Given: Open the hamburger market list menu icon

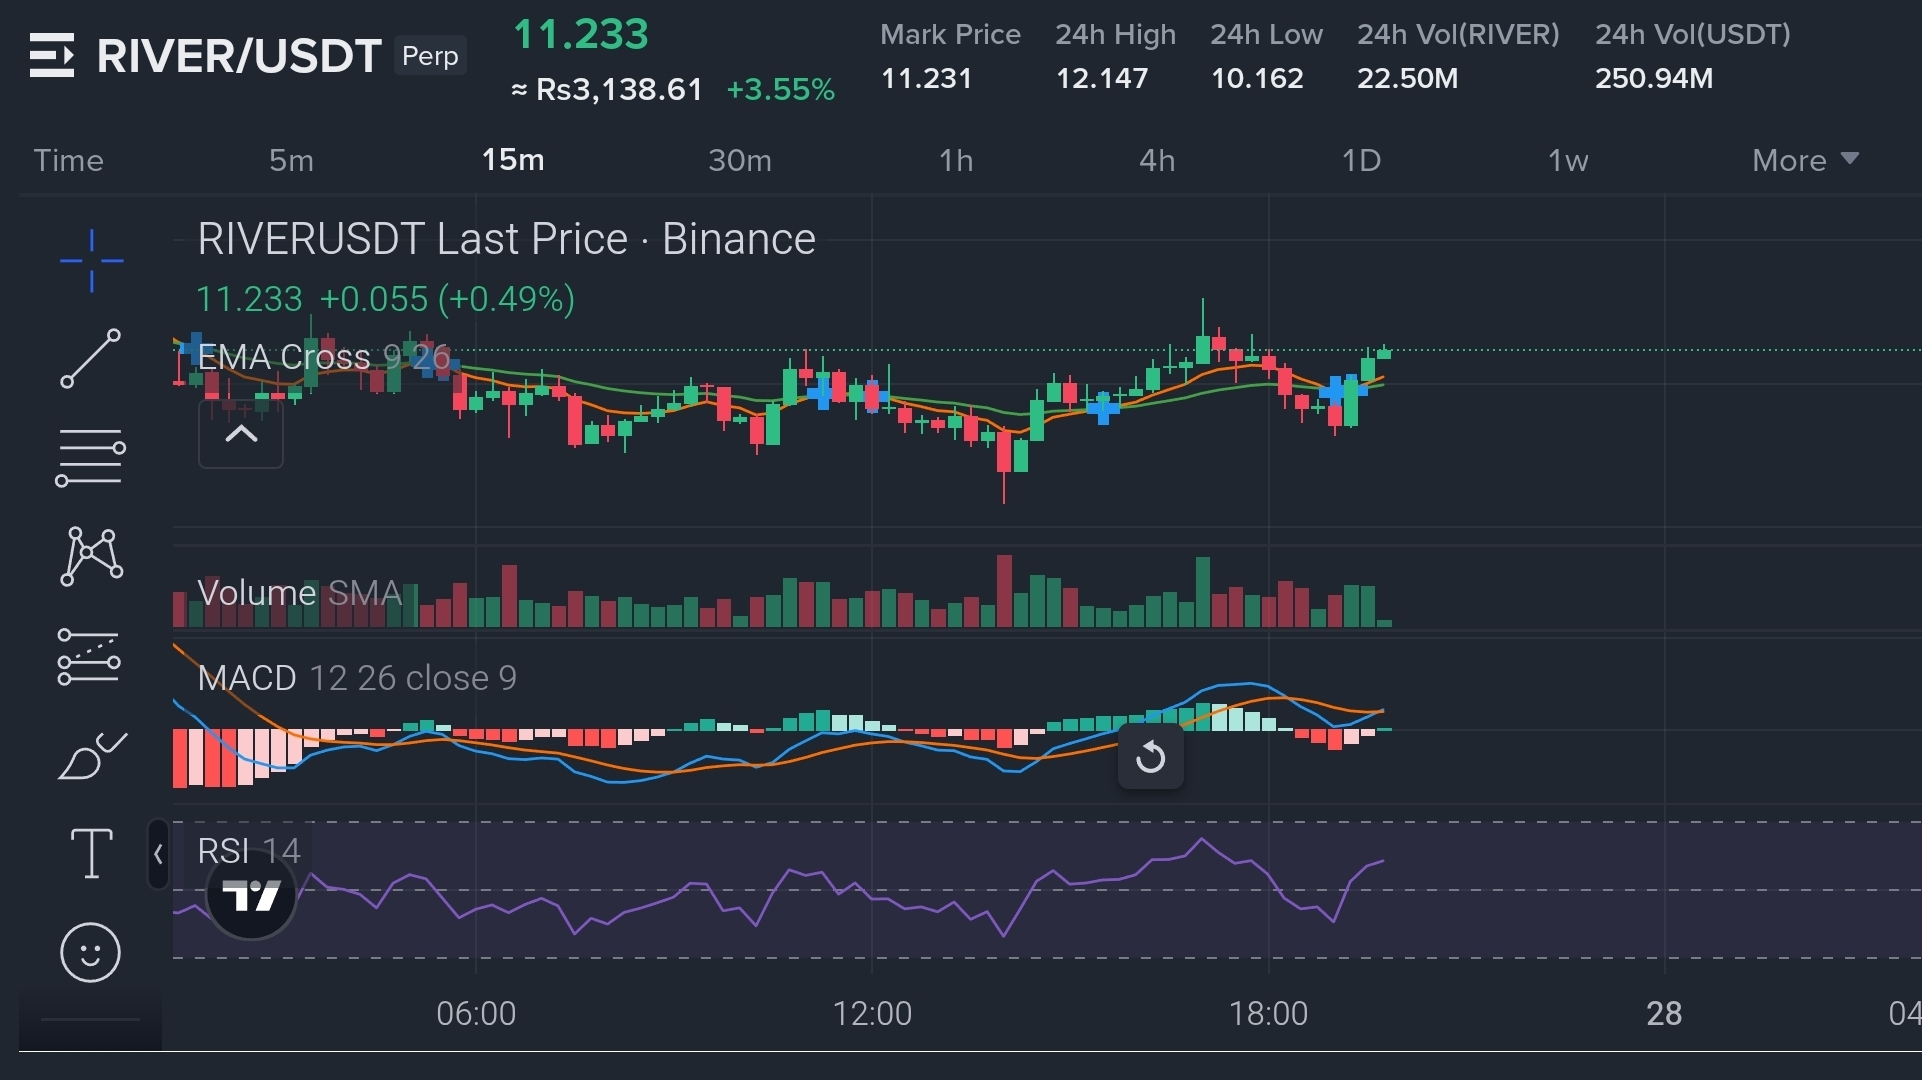Looking at the screenshot, I should click(x=52, y=55).
